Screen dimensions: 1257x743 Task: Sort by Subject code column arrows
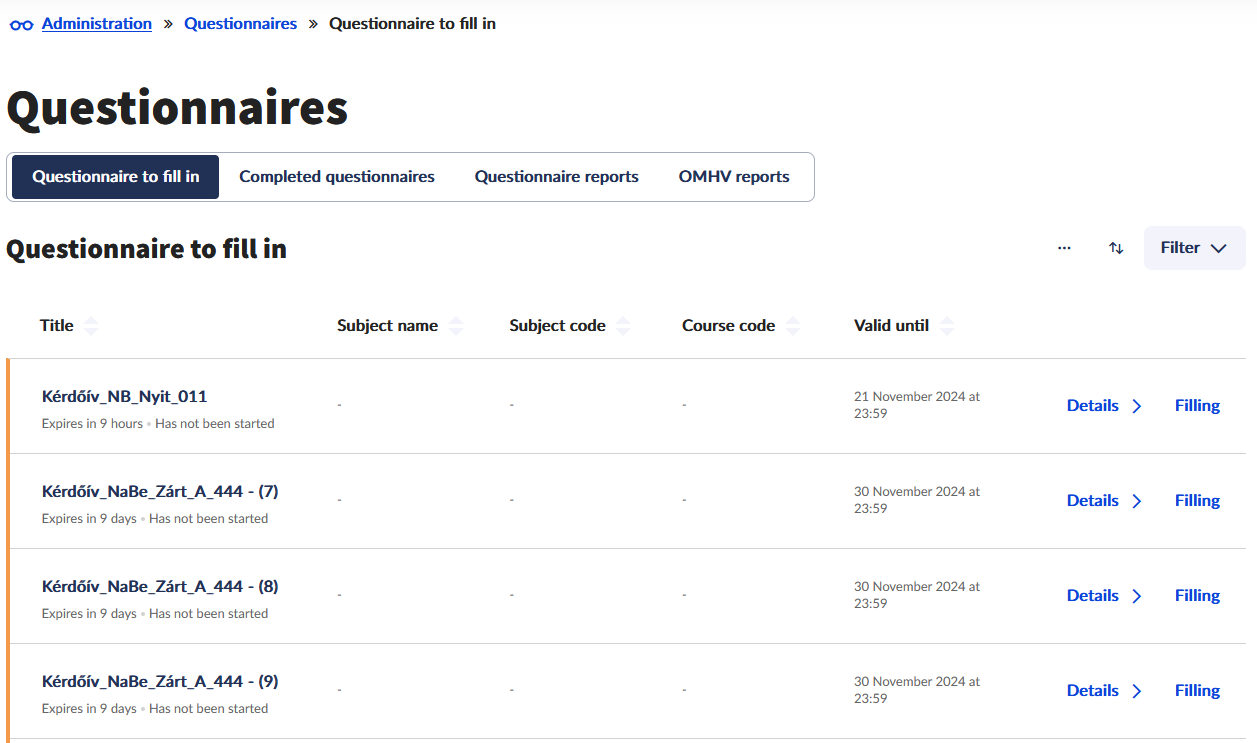tap(623, 326)
